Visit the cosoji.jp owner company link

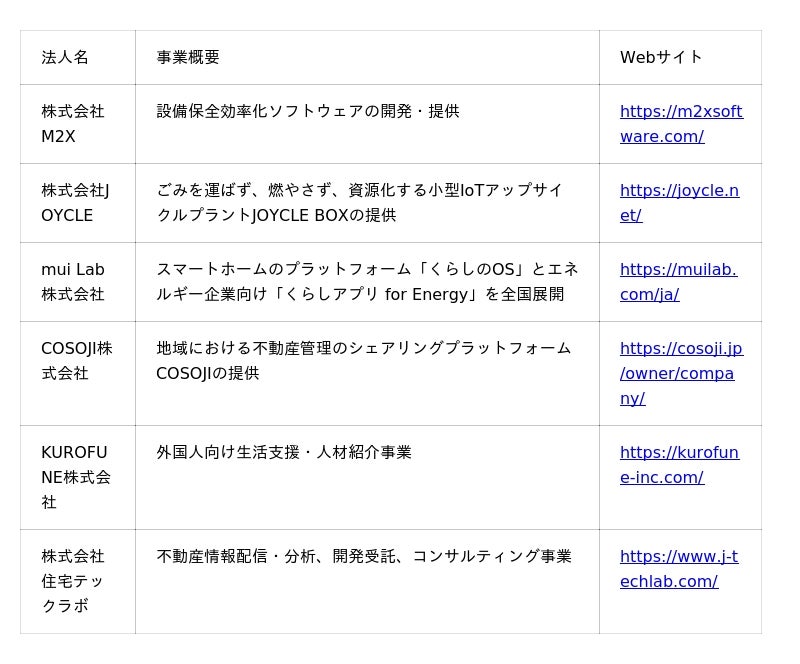click(x=680, y=349)
